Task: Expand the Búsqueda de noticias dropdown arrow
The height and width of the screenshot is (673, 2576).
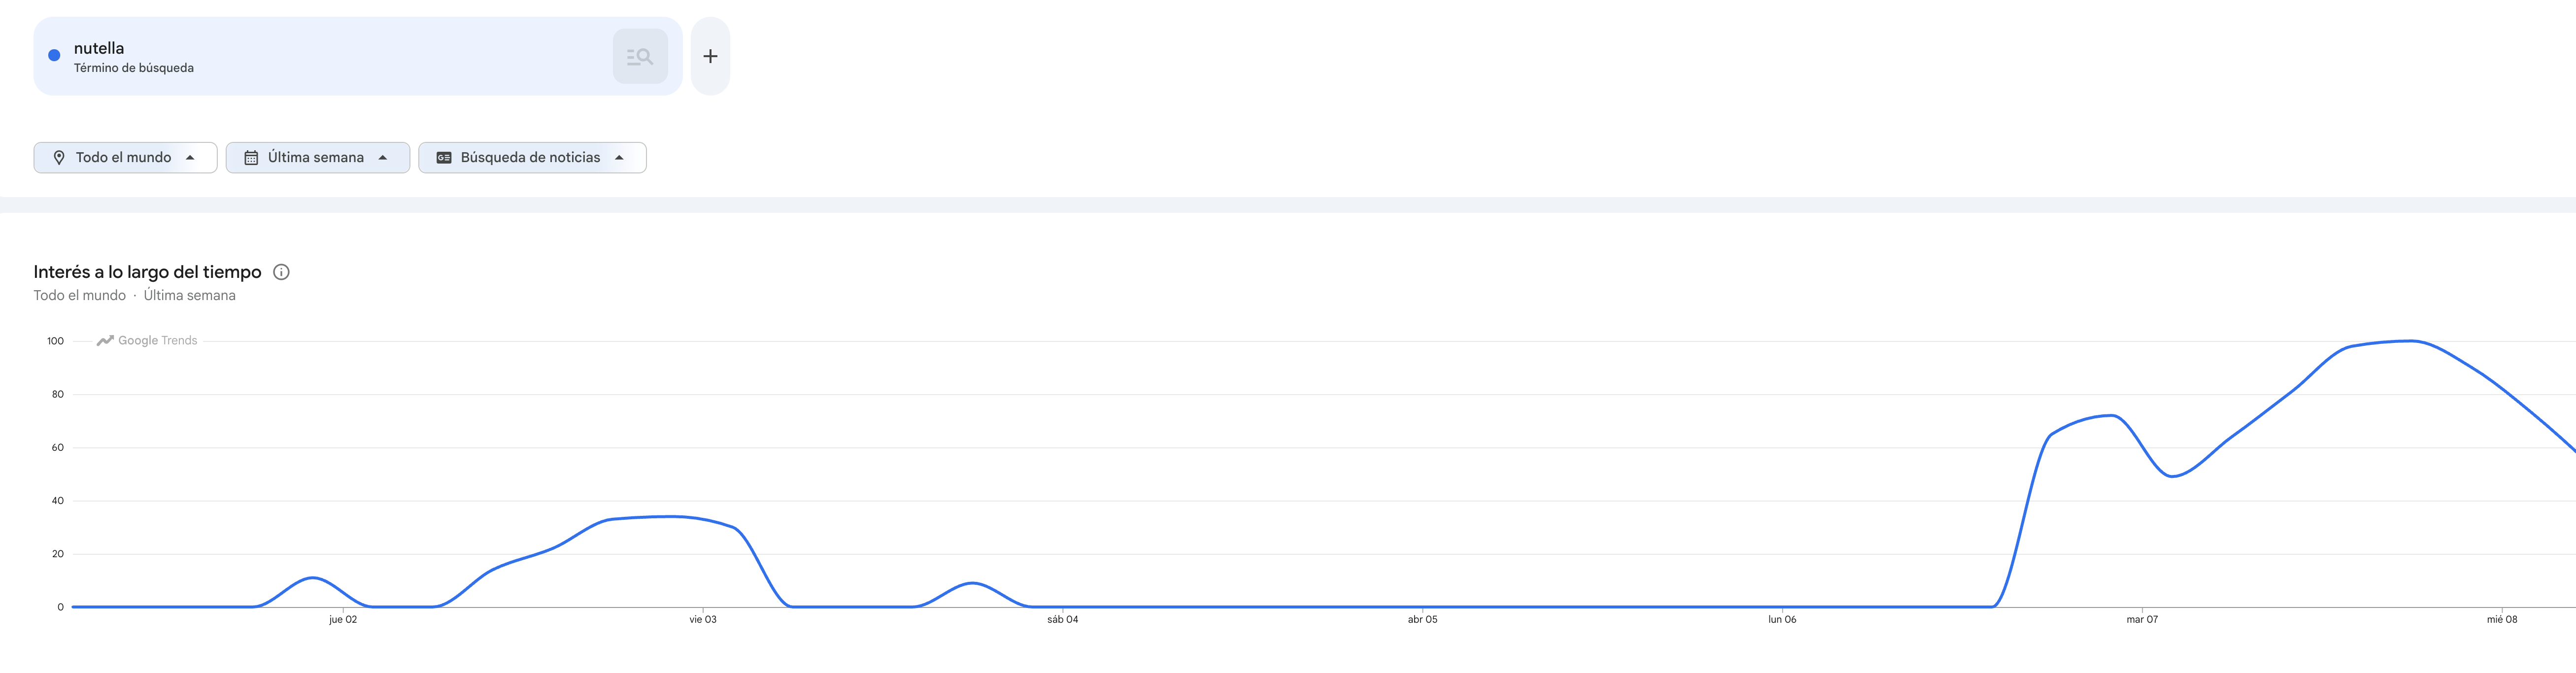Action: [x=619, y=158]
